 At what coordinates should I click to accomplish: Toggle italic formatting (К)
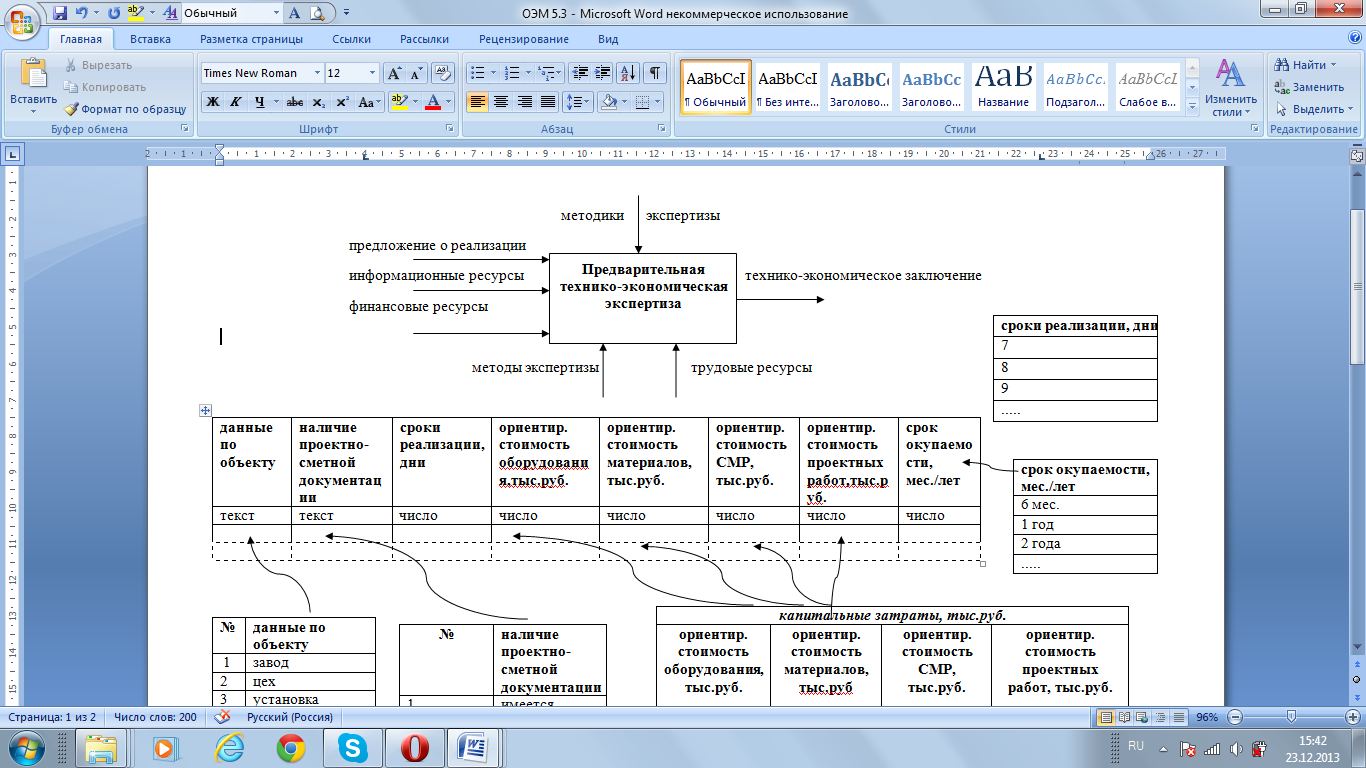pos(236,102)
